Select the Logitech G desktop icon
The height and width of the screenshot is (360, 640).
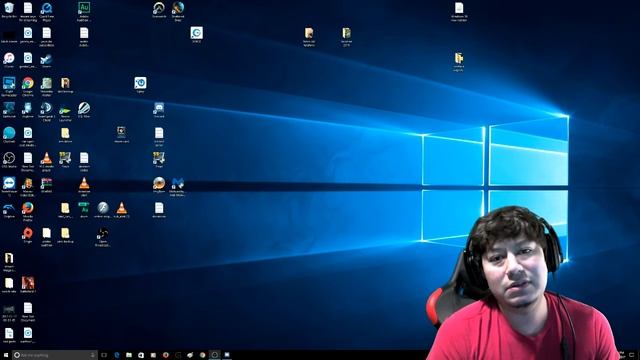[x=196, y=35]
